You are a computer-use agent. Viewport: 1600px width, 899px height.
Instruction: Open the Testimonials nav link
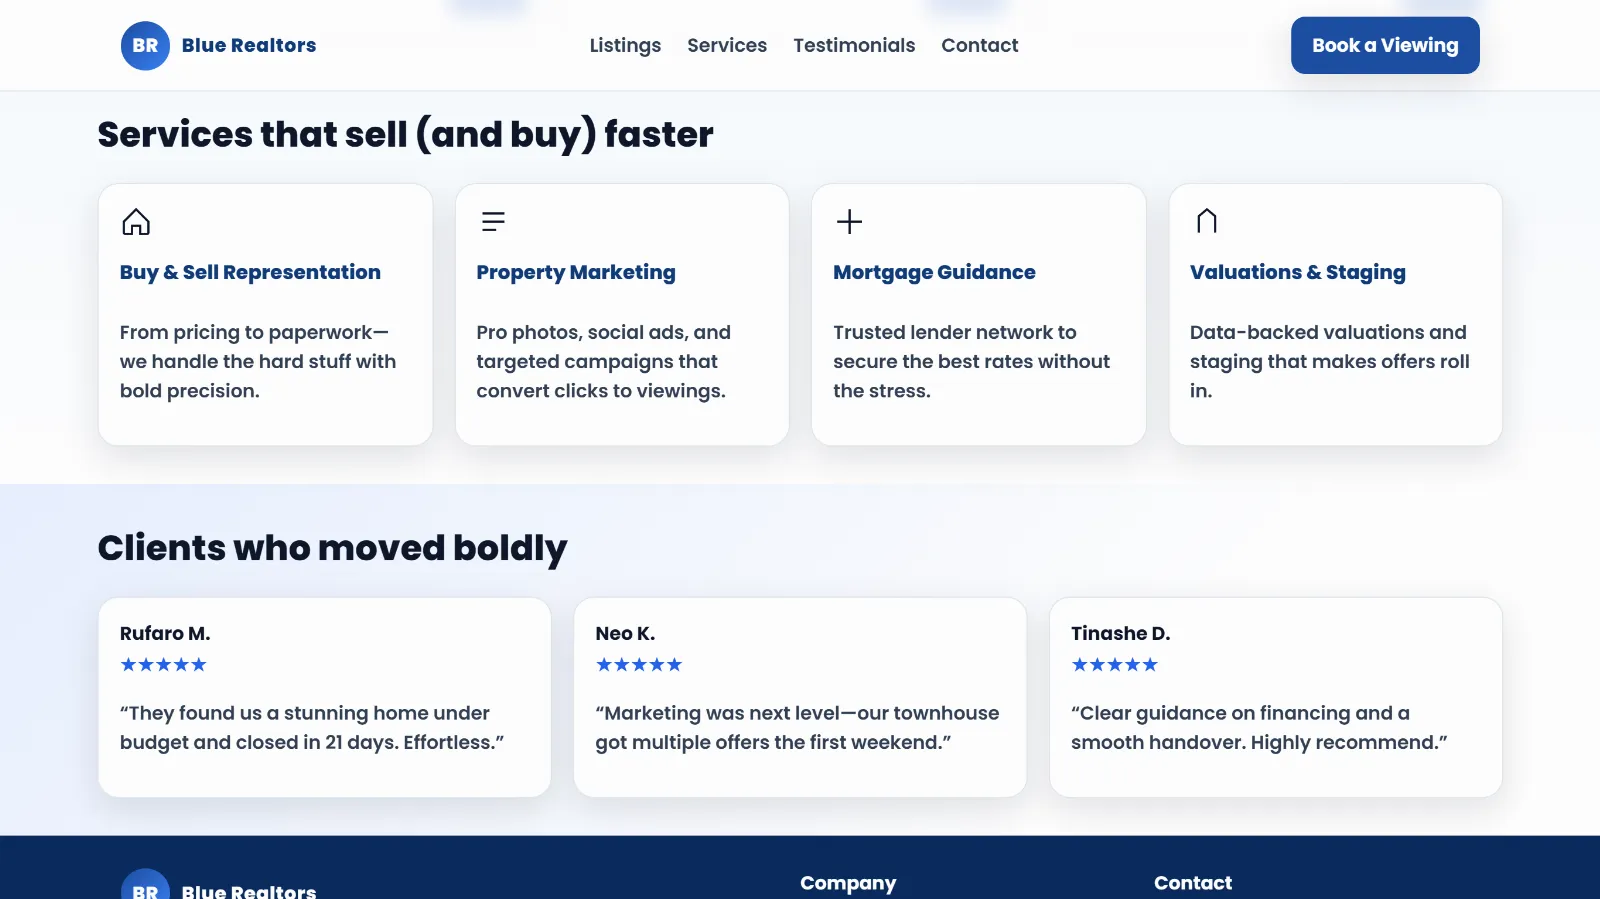click(854, 46)
